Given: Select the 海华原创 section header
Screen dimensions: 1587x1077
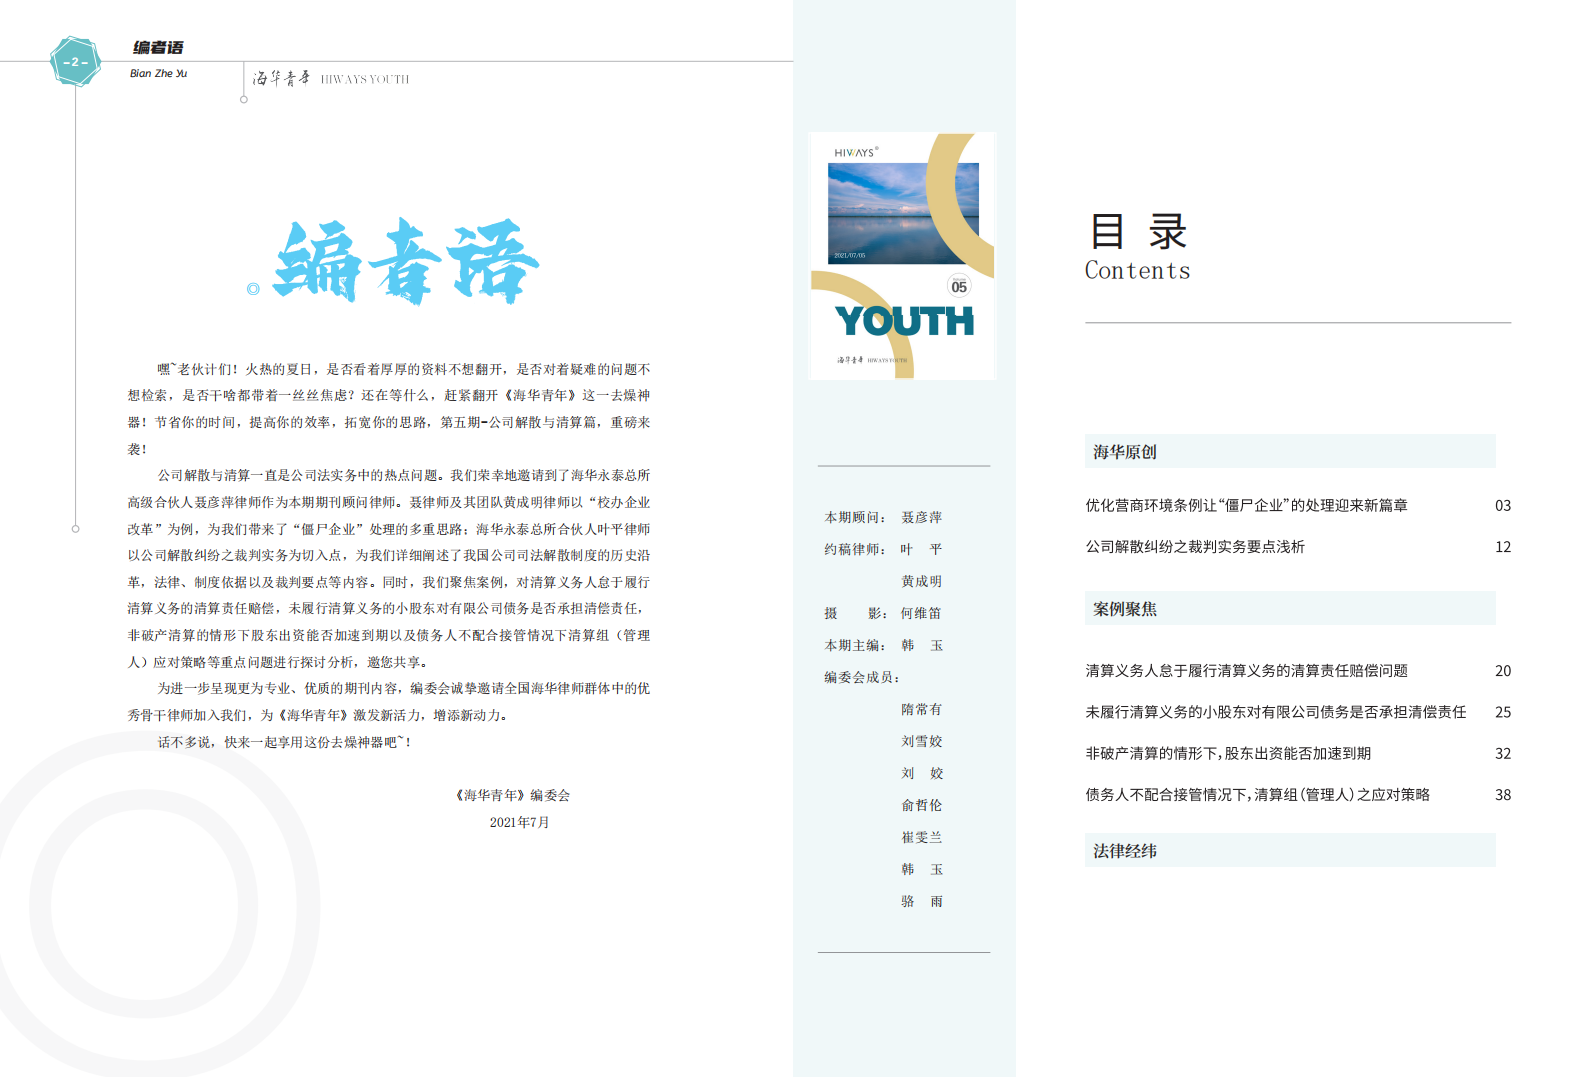Looking at the screenshot, I should (1290, 451).
